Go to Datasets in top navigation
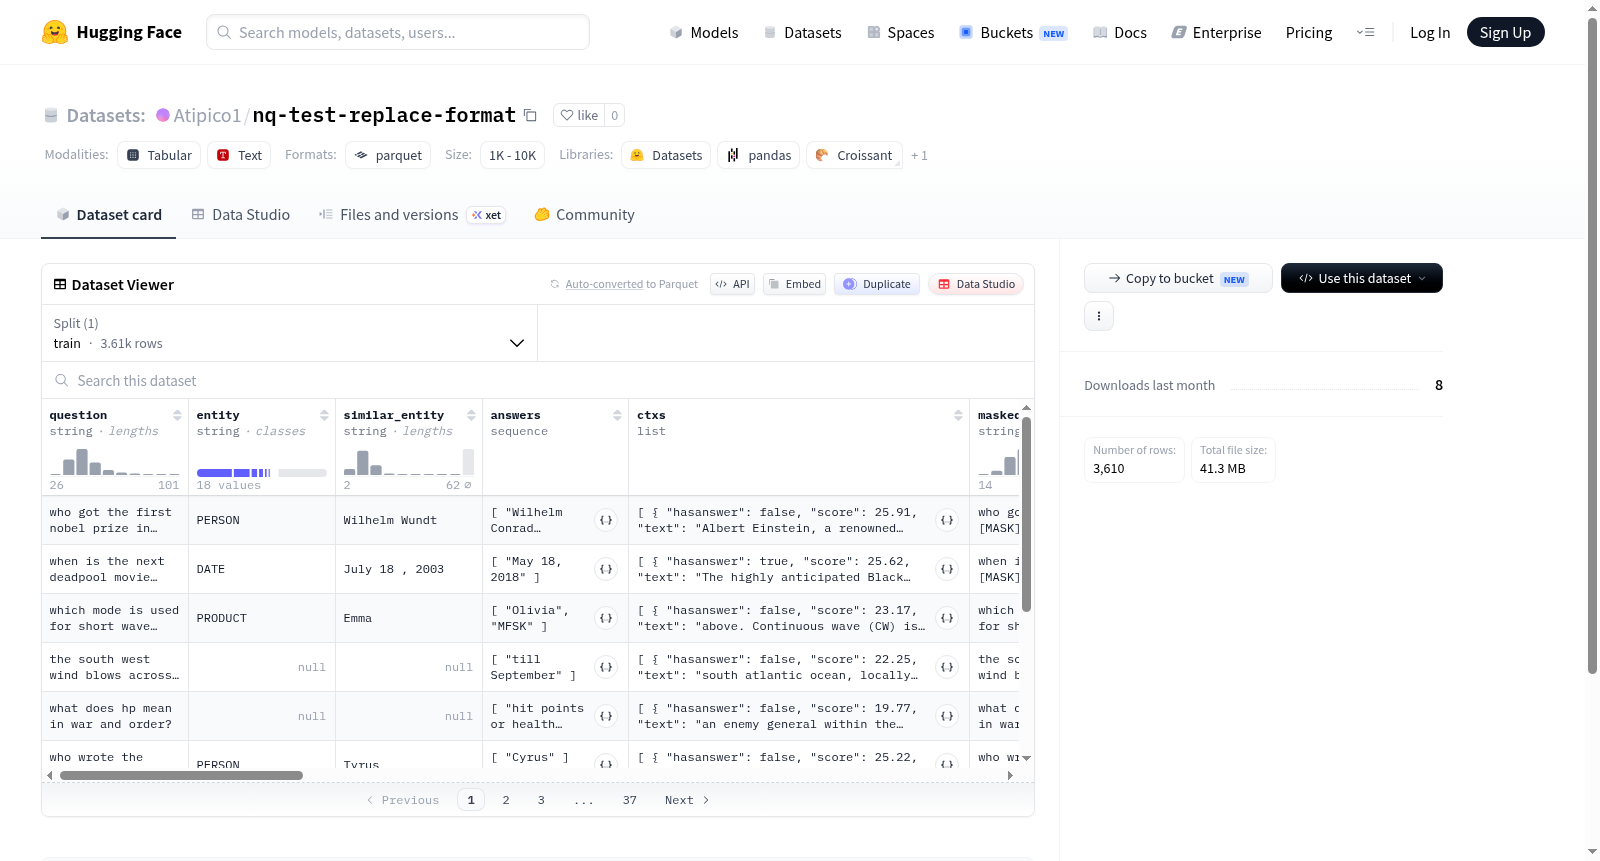This screenshot has width=1600, height=861. click(802, 32)
